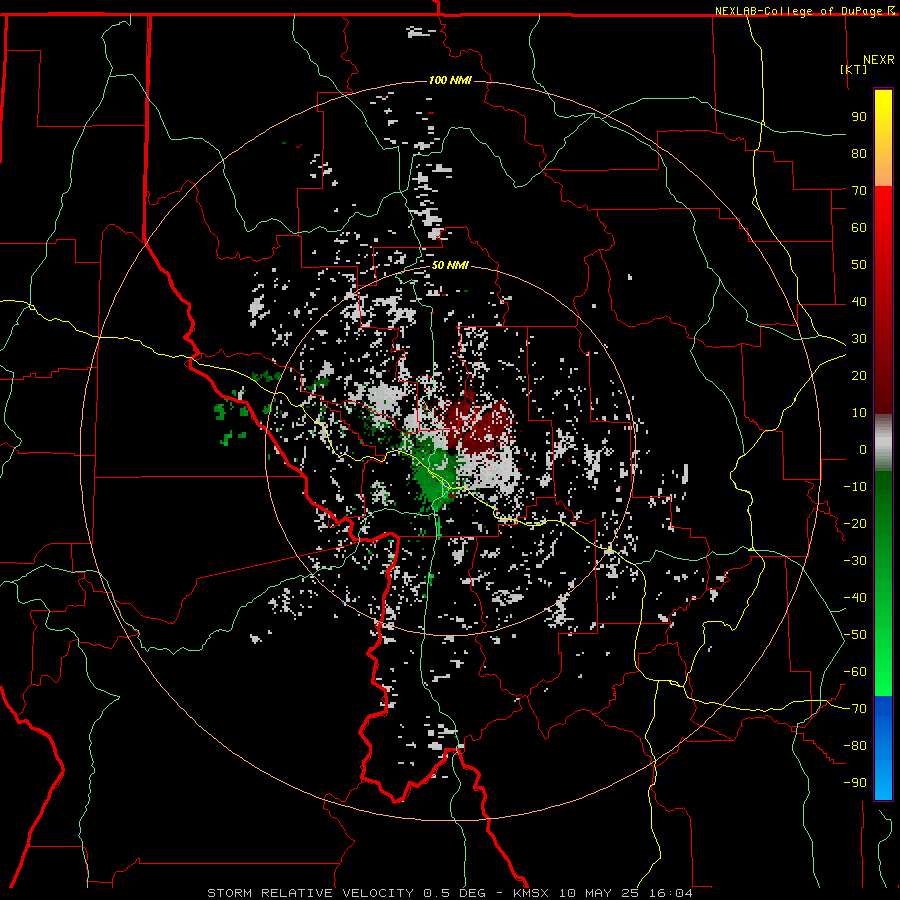900x900 pixels.
Task: Click the large green inbound velocity patch
Action: pos(433,472)
